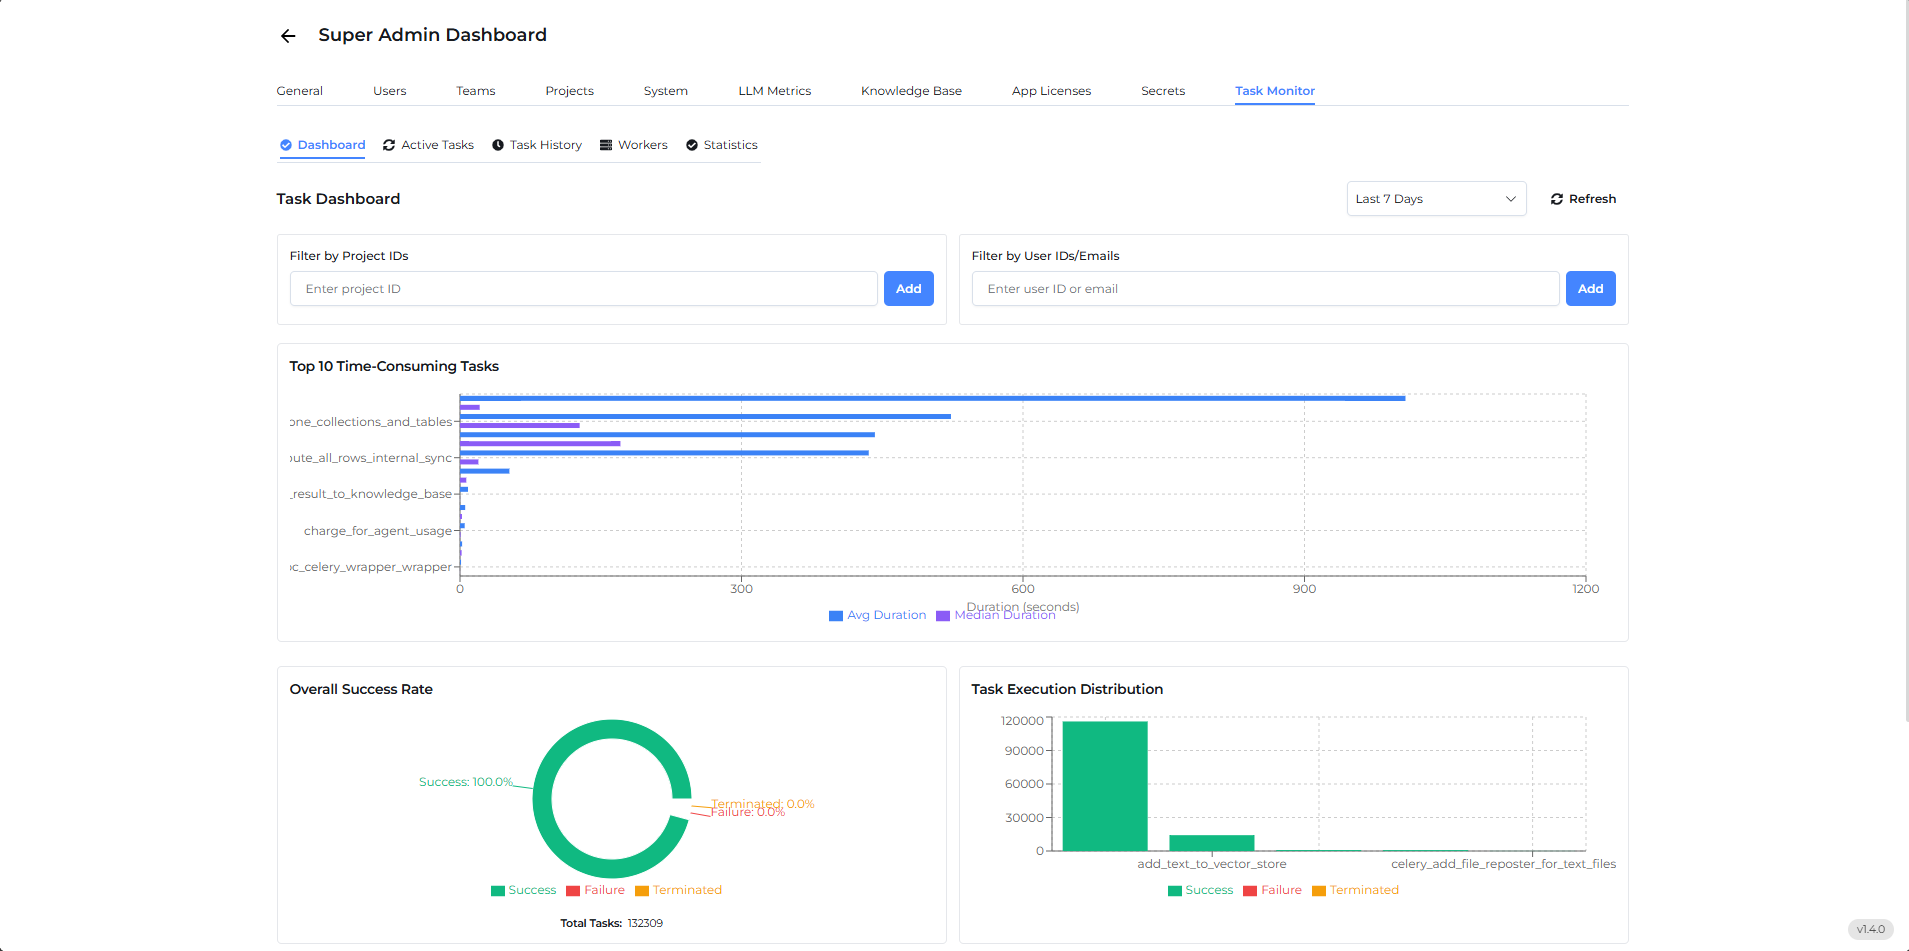Select the Task Monitor tab
This screenshot has height=951, width=1909.
1275,91
